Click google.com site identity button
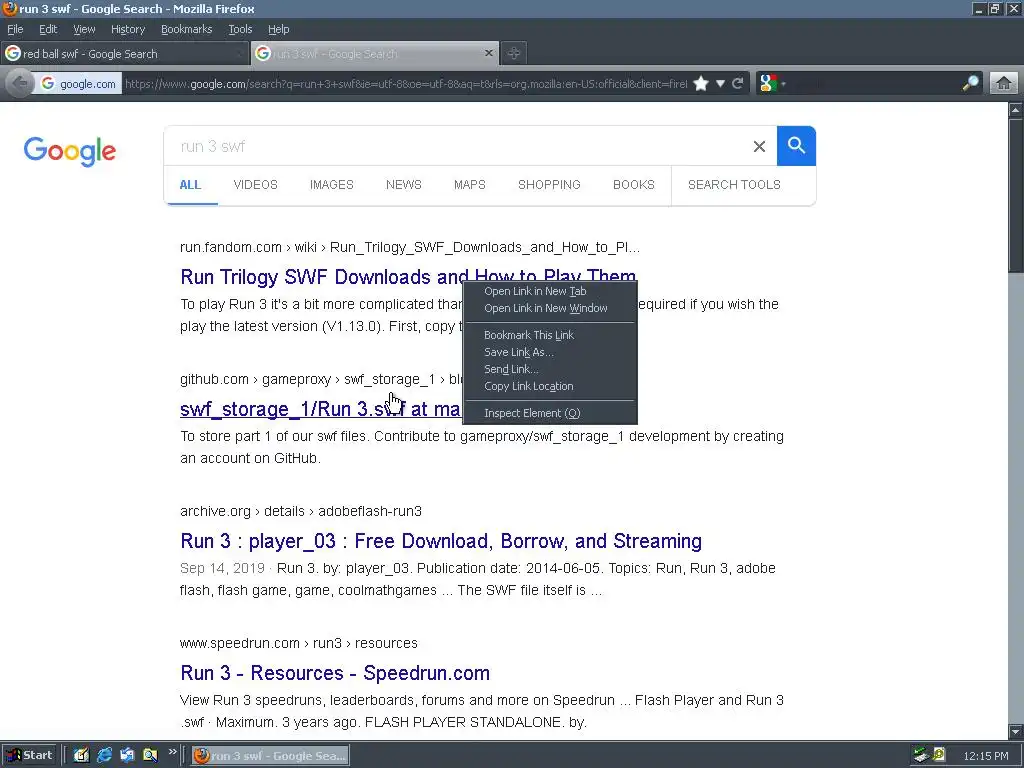The image size is (1024, 768). 78,84
